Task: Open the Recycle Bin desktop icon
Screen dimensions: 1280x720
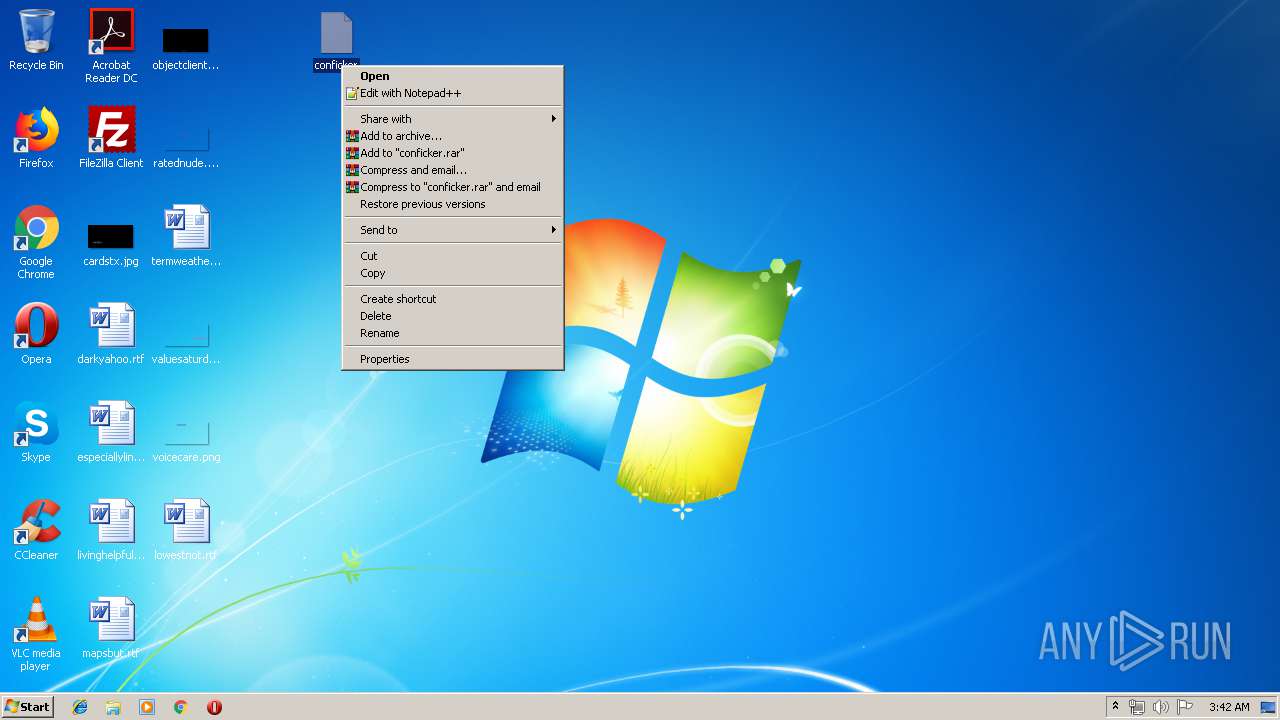Action: tap(36, 40)
